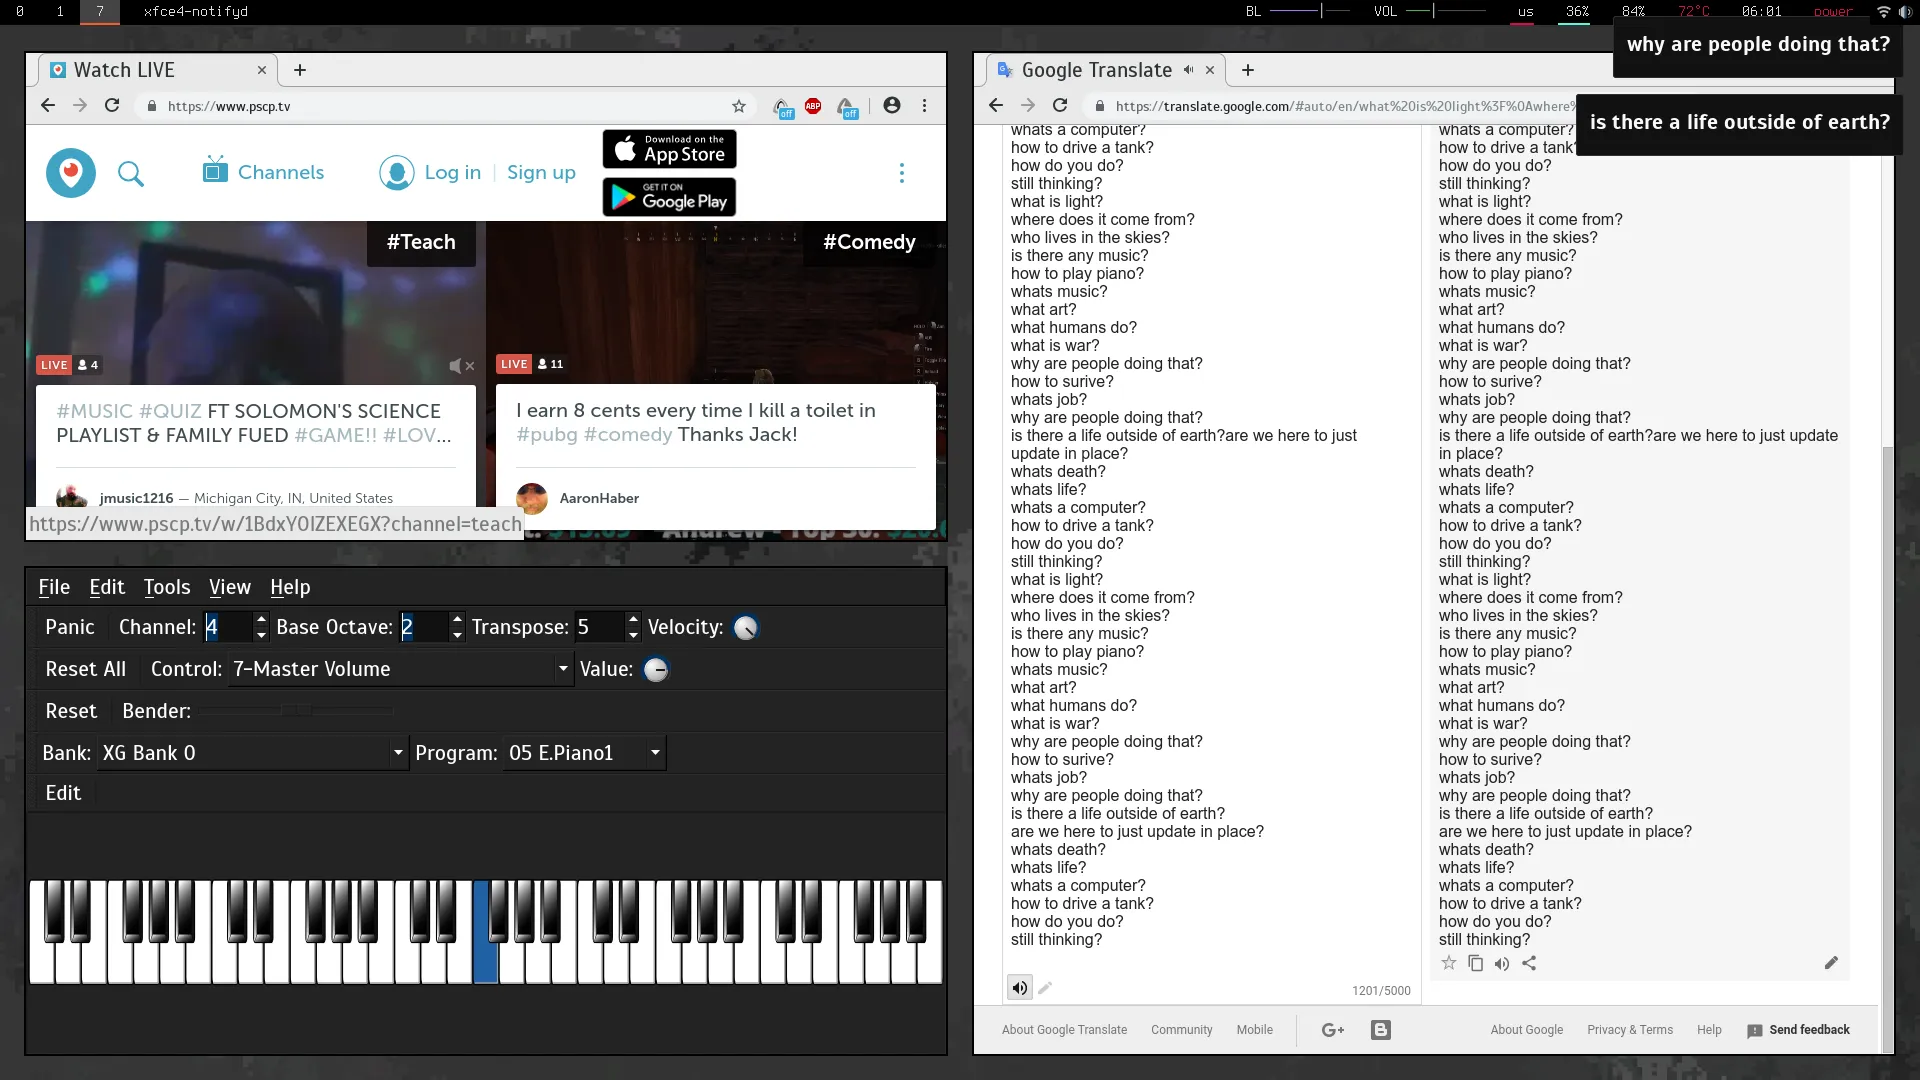The image size is (1920, 1080).
Task: Click the Log in link
Action: coord(452,172)
